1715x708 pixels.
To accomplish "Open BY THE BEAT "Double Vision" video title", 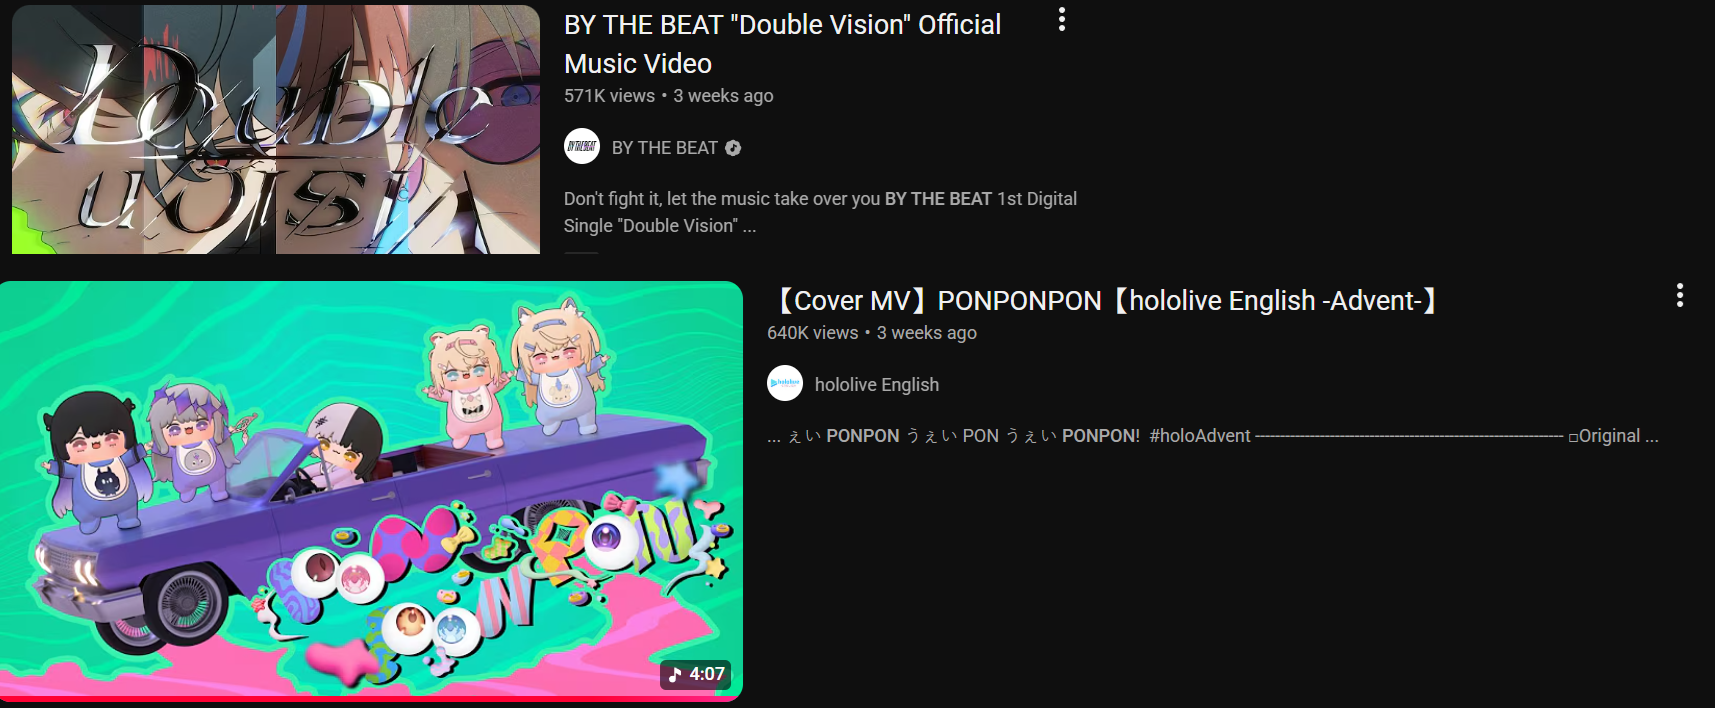I will click(x=782, y=44).
